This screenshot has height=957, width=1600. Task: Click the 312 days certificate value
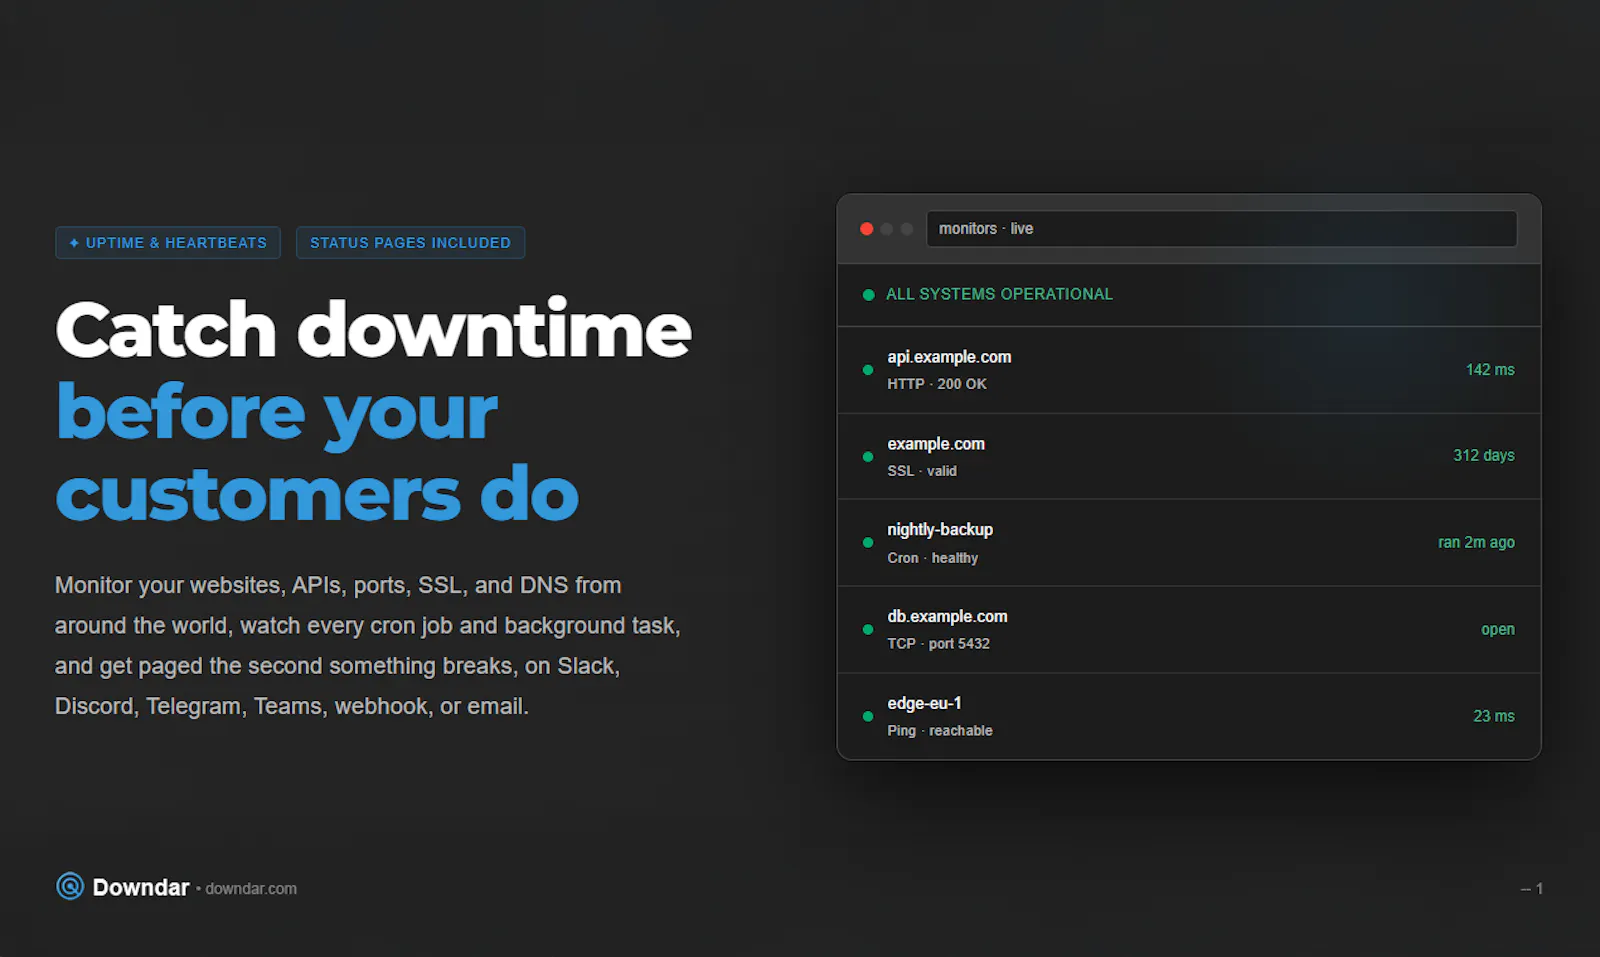(1484, 456)
